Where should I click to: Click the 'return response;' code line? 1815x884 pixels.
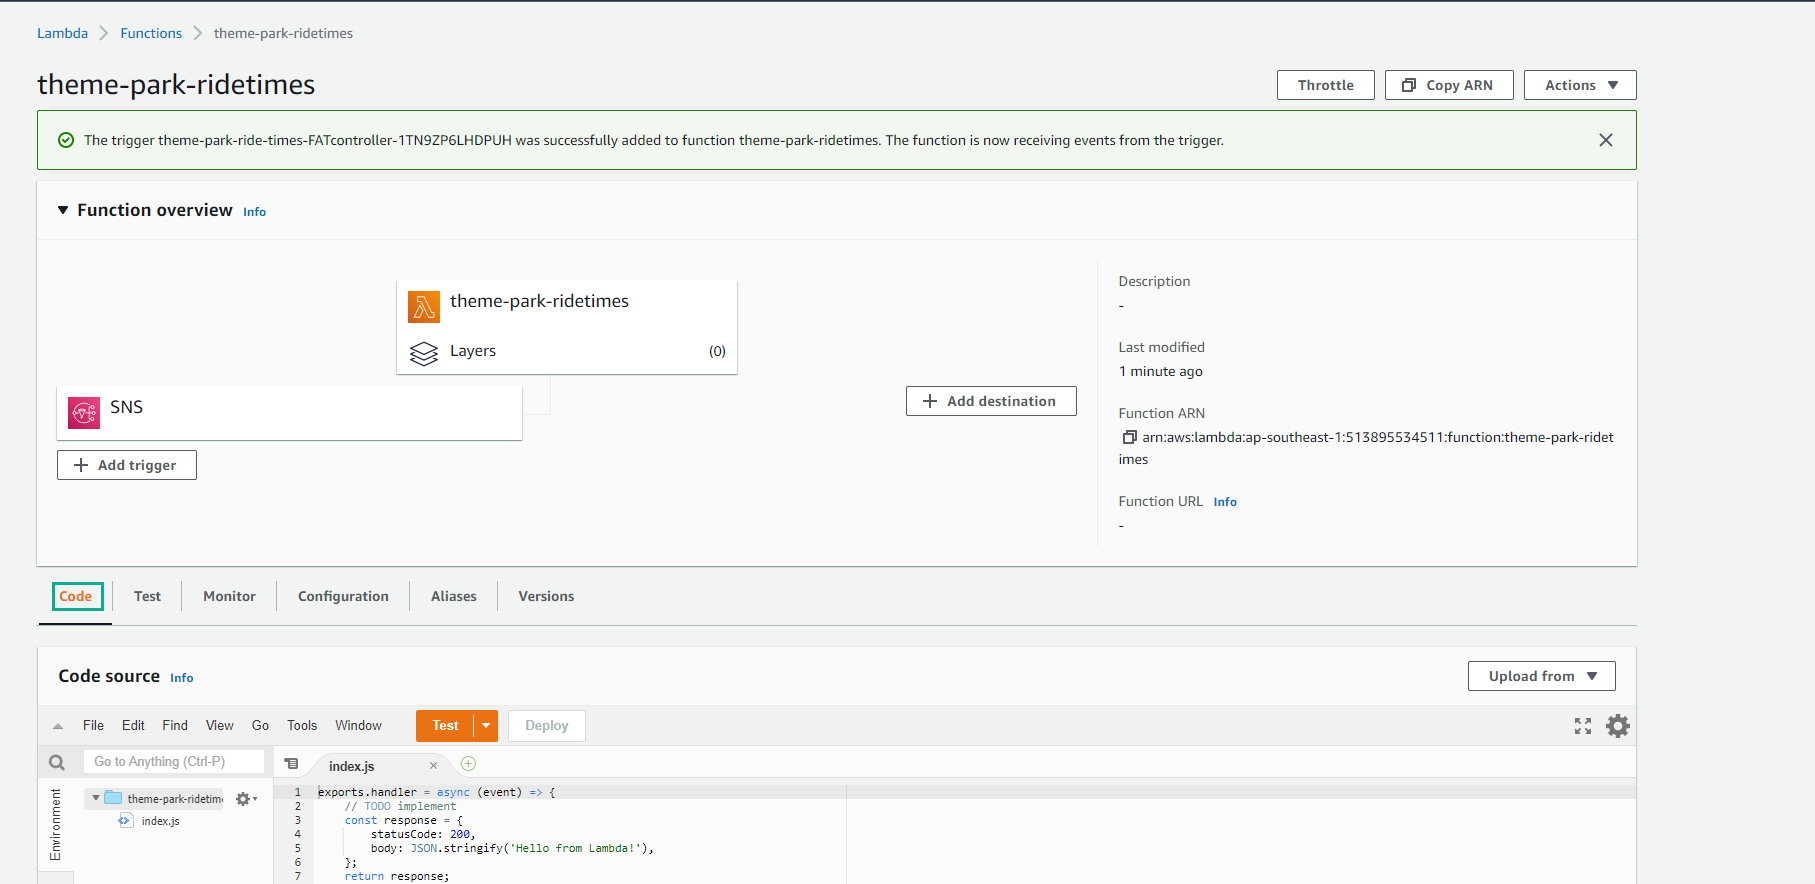pyautogui.click(x=397, y=876)
